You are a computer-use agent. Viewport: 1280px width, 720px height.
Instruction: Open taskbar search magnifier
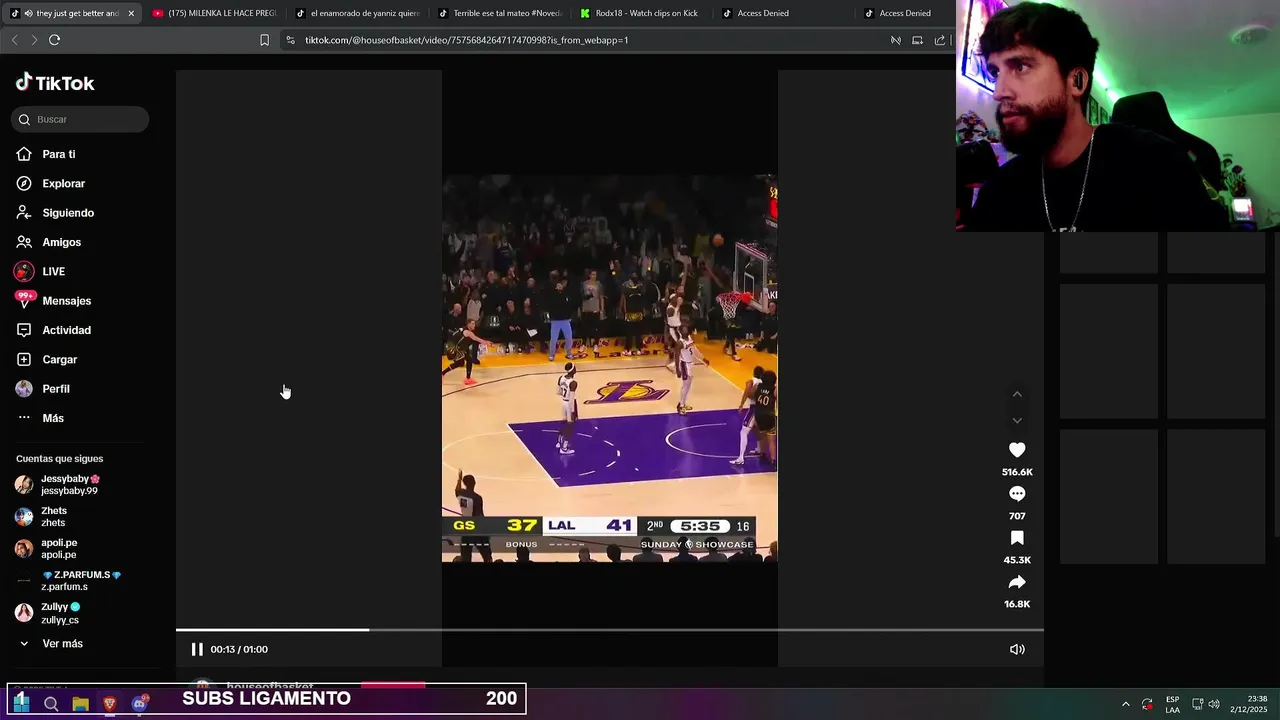[x=51, y=703]
